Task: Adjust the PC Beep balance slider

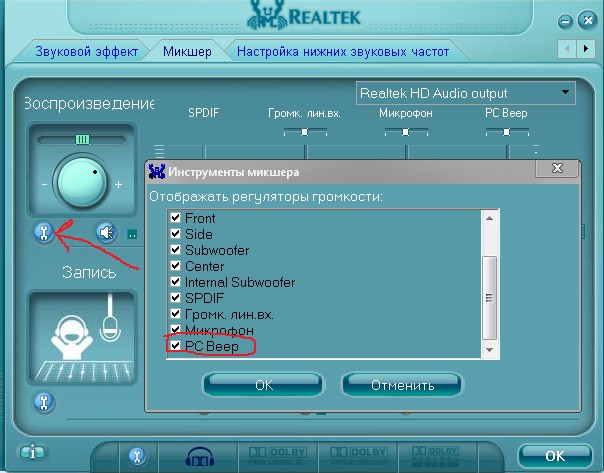Action: click(x=507, y=132)
